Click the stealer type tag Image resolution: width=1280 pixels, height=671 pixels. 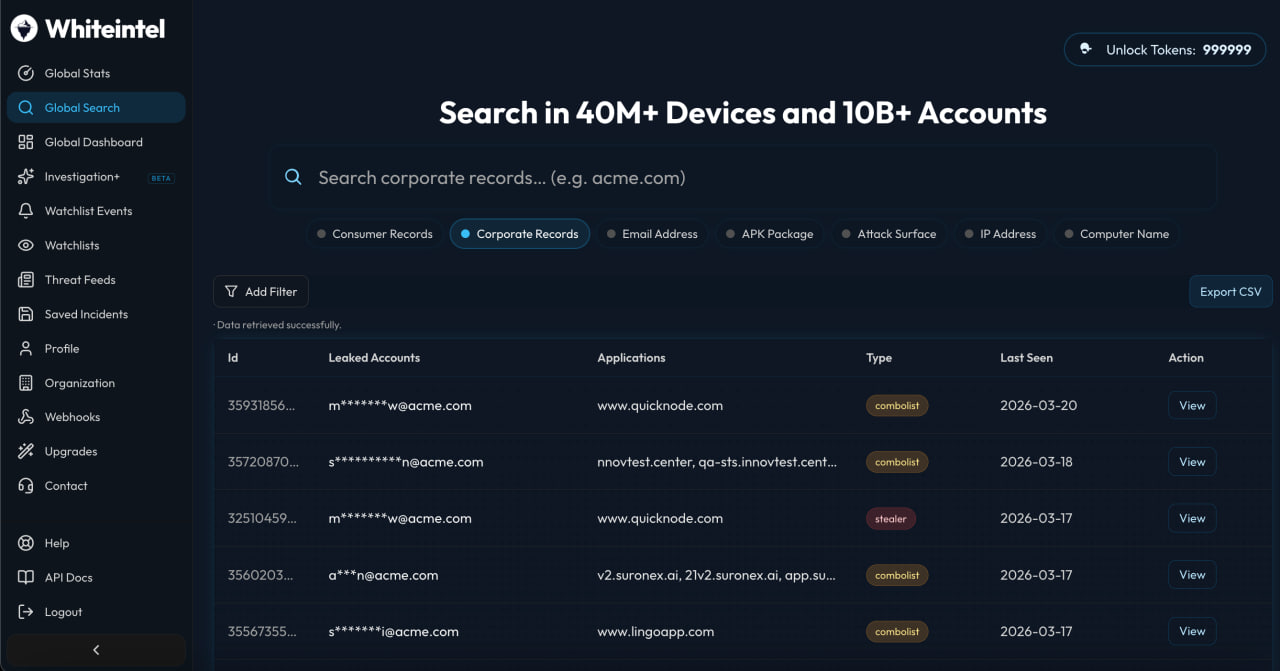click(891, 519)
